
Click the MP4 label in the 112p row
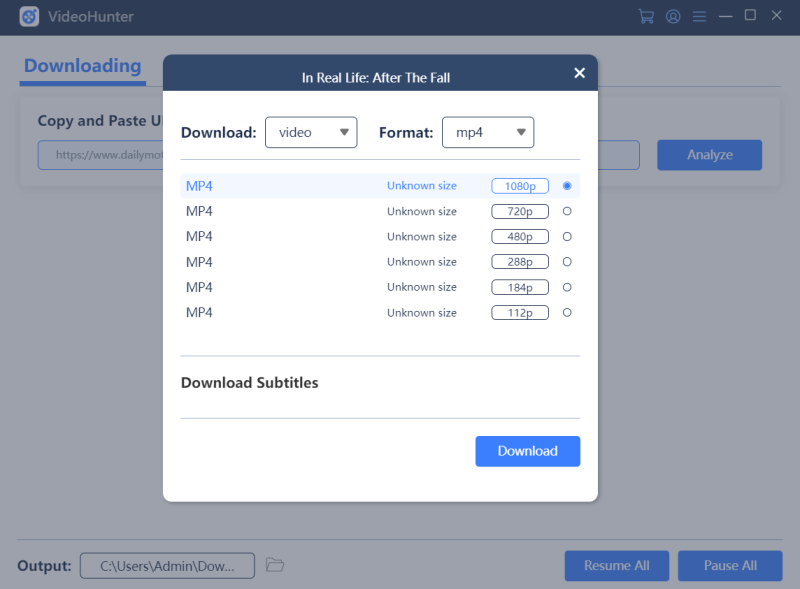[x=199, y=313]
